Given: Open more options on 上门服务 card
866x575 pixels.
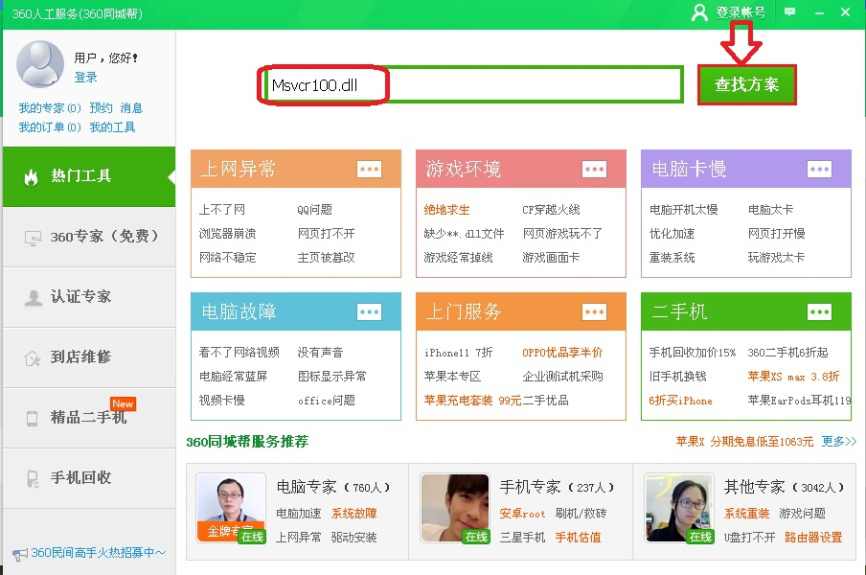Looking at the screenshot, I should click(594, 312).
